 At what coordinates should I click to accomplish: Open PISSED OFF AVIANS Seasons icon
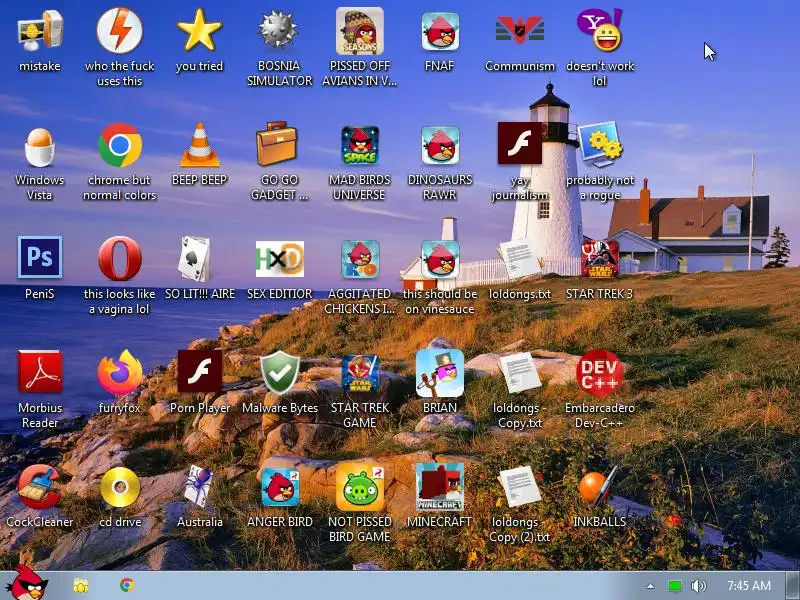[360, 32]
